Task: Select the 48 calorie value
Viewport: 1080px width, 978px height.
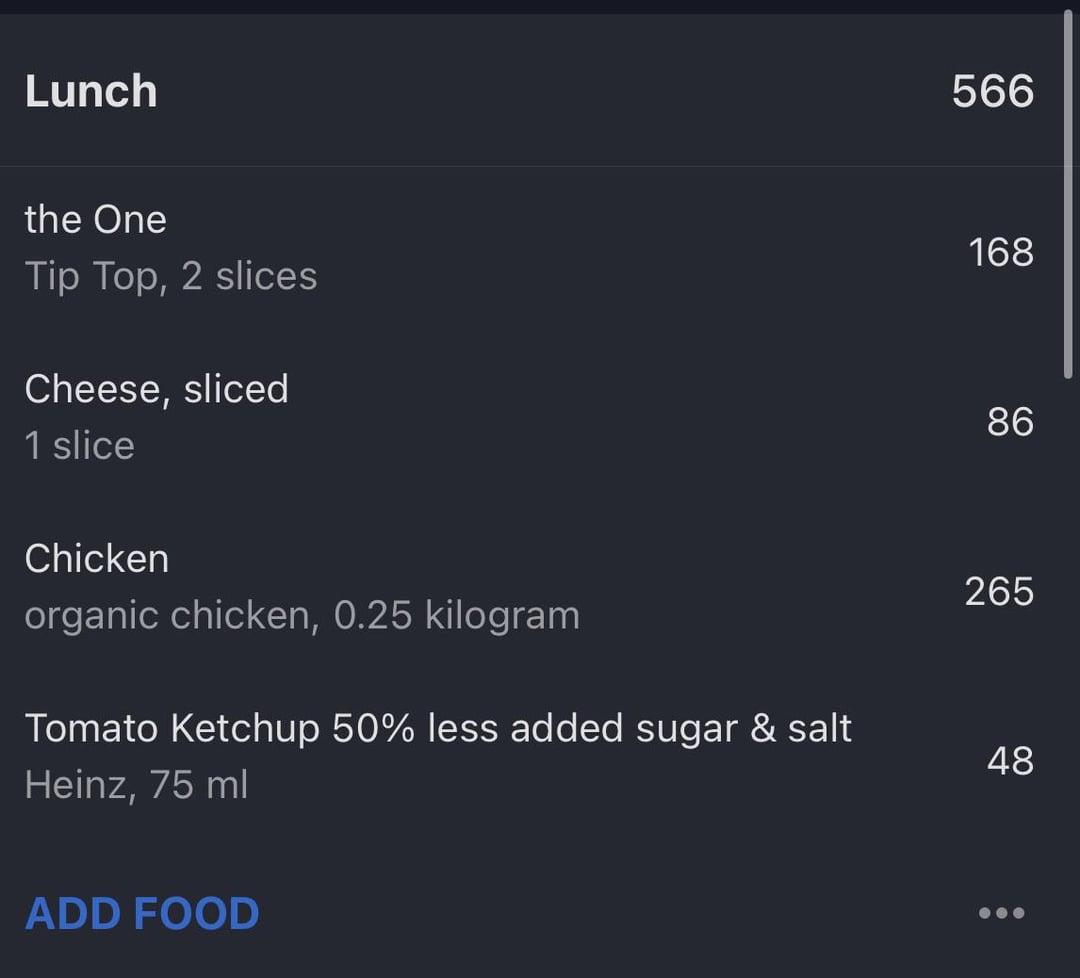Action: pos(1010,761)
